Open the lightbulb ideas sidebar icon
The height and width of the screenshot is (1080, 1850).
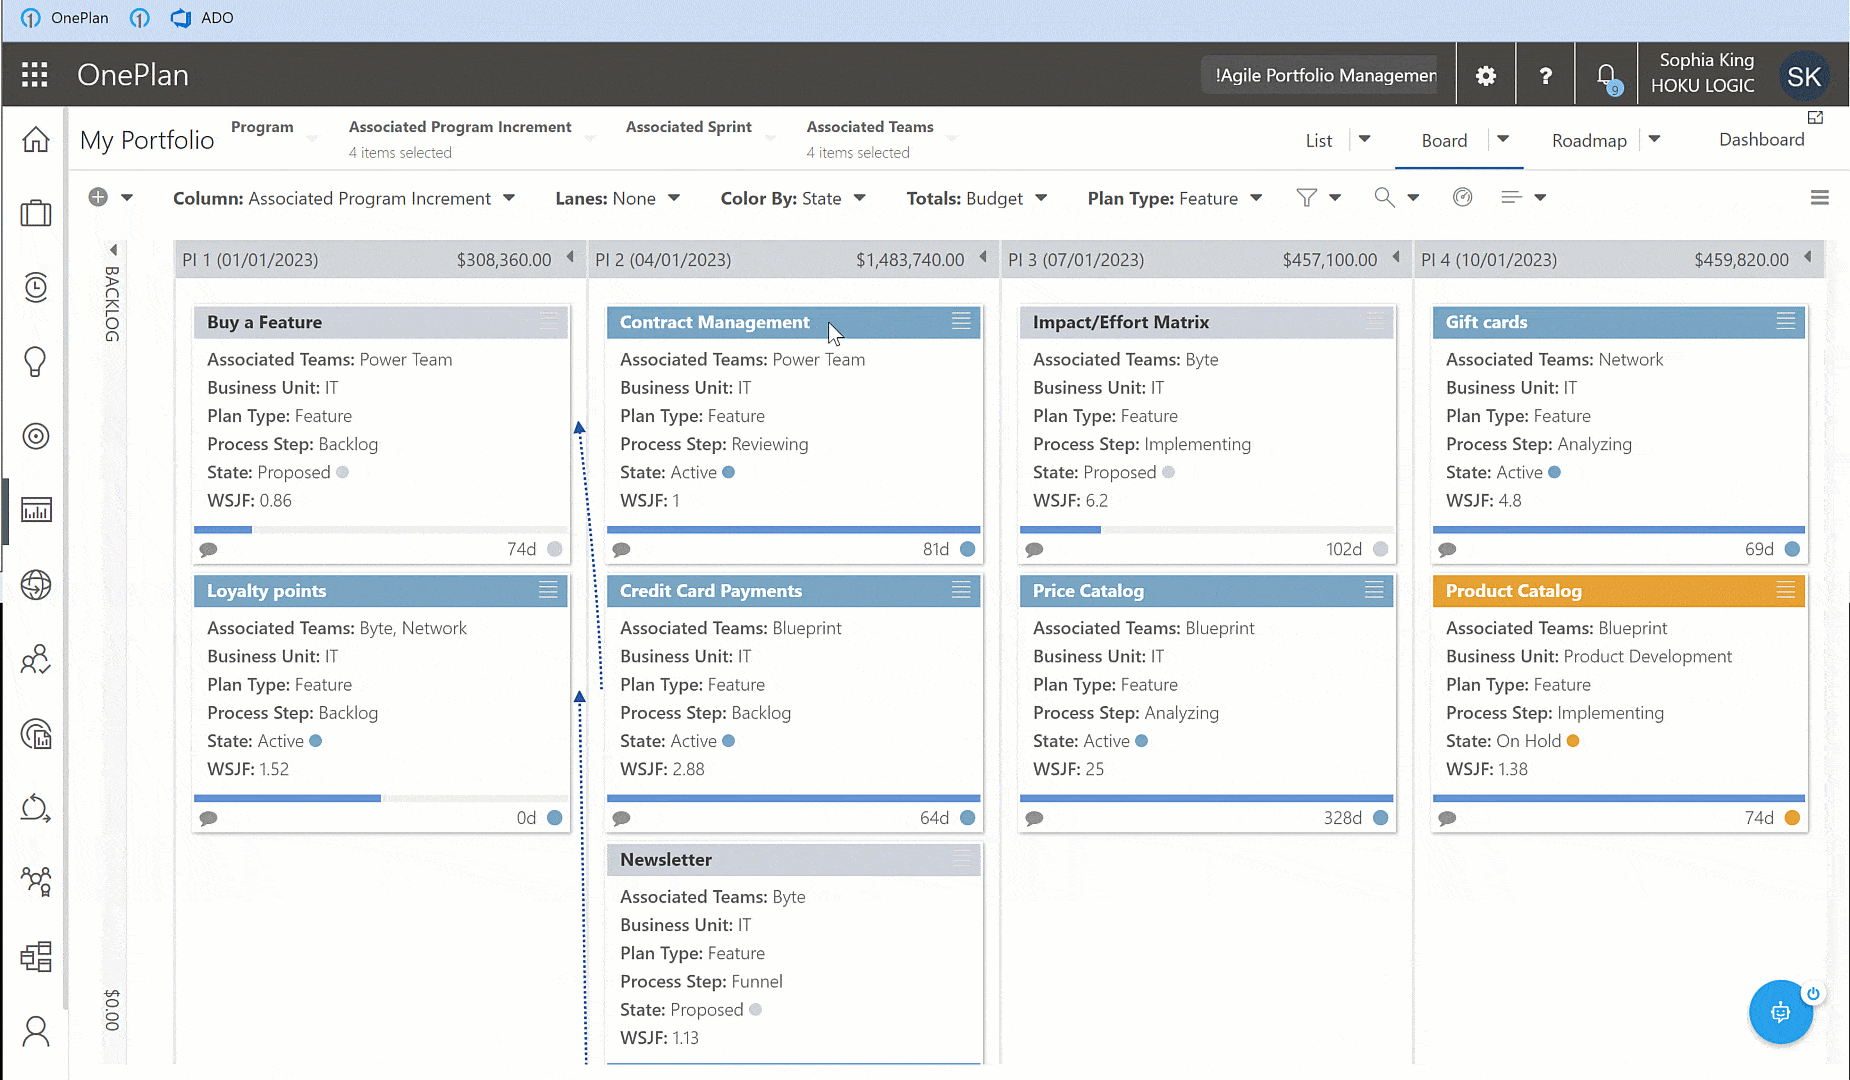click(x=36, y=361)
